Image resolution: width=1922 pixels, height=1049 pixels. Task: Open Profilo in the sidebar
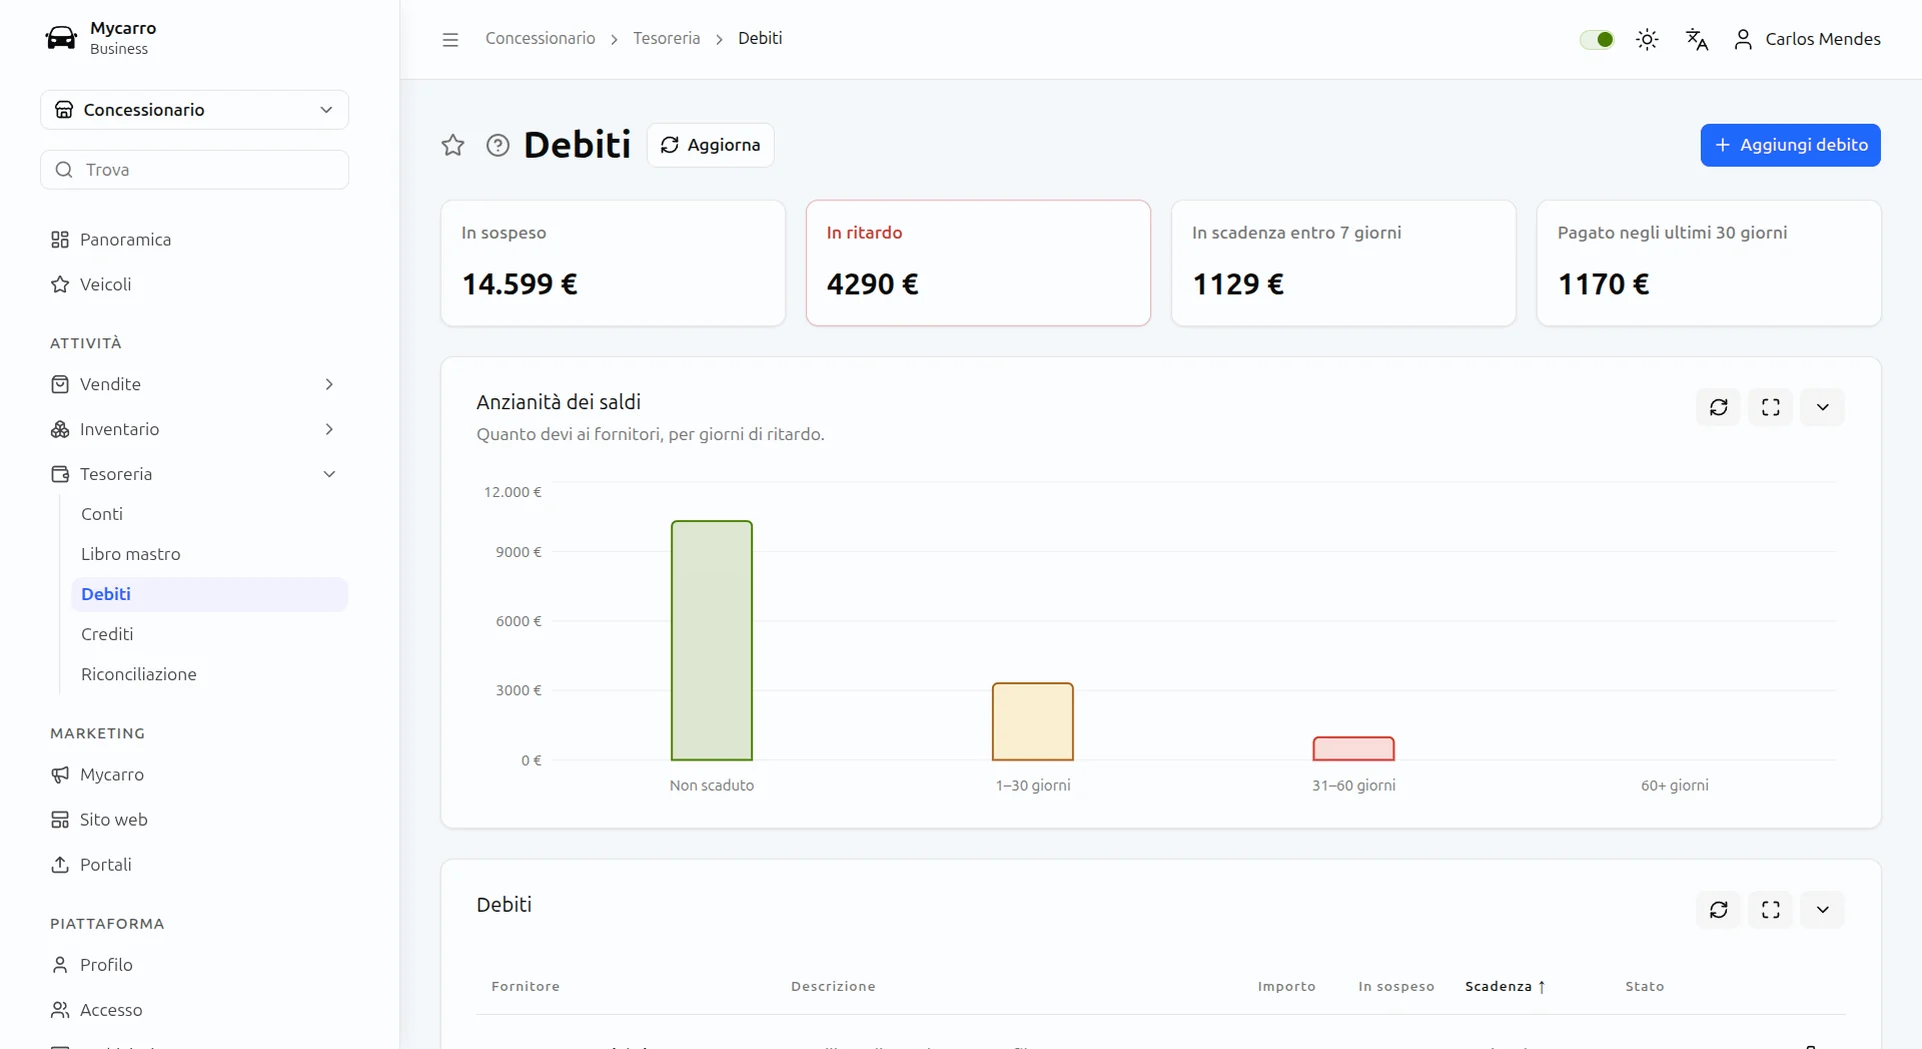[194, 965]
